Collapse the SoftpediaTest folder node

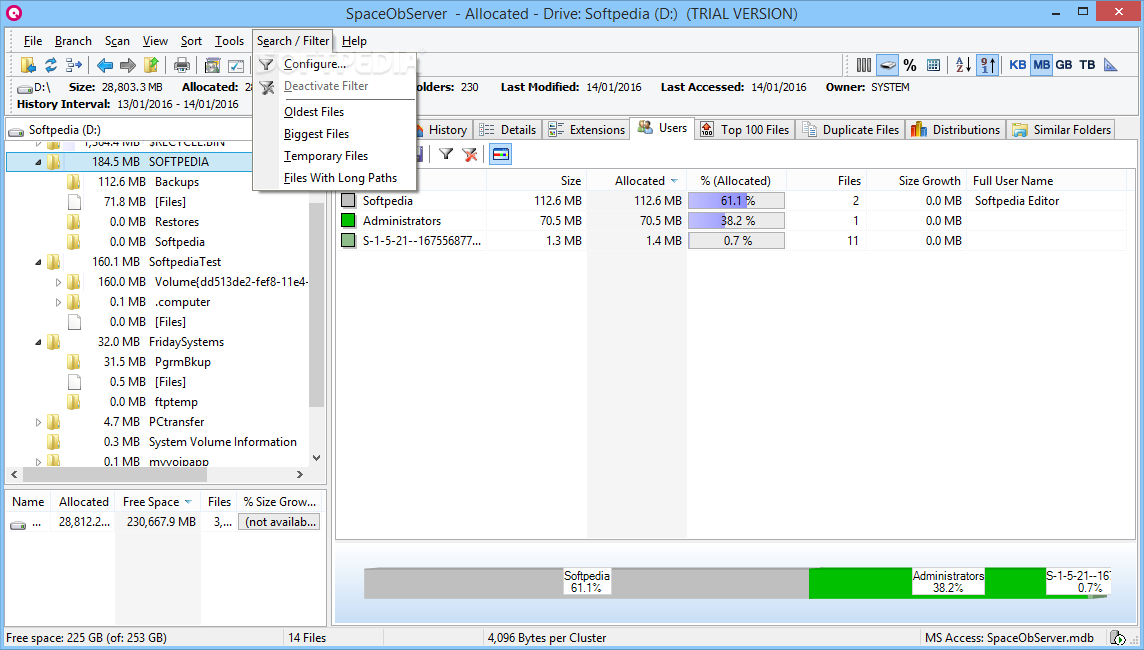pyautogui.click(x=39, y=262)
